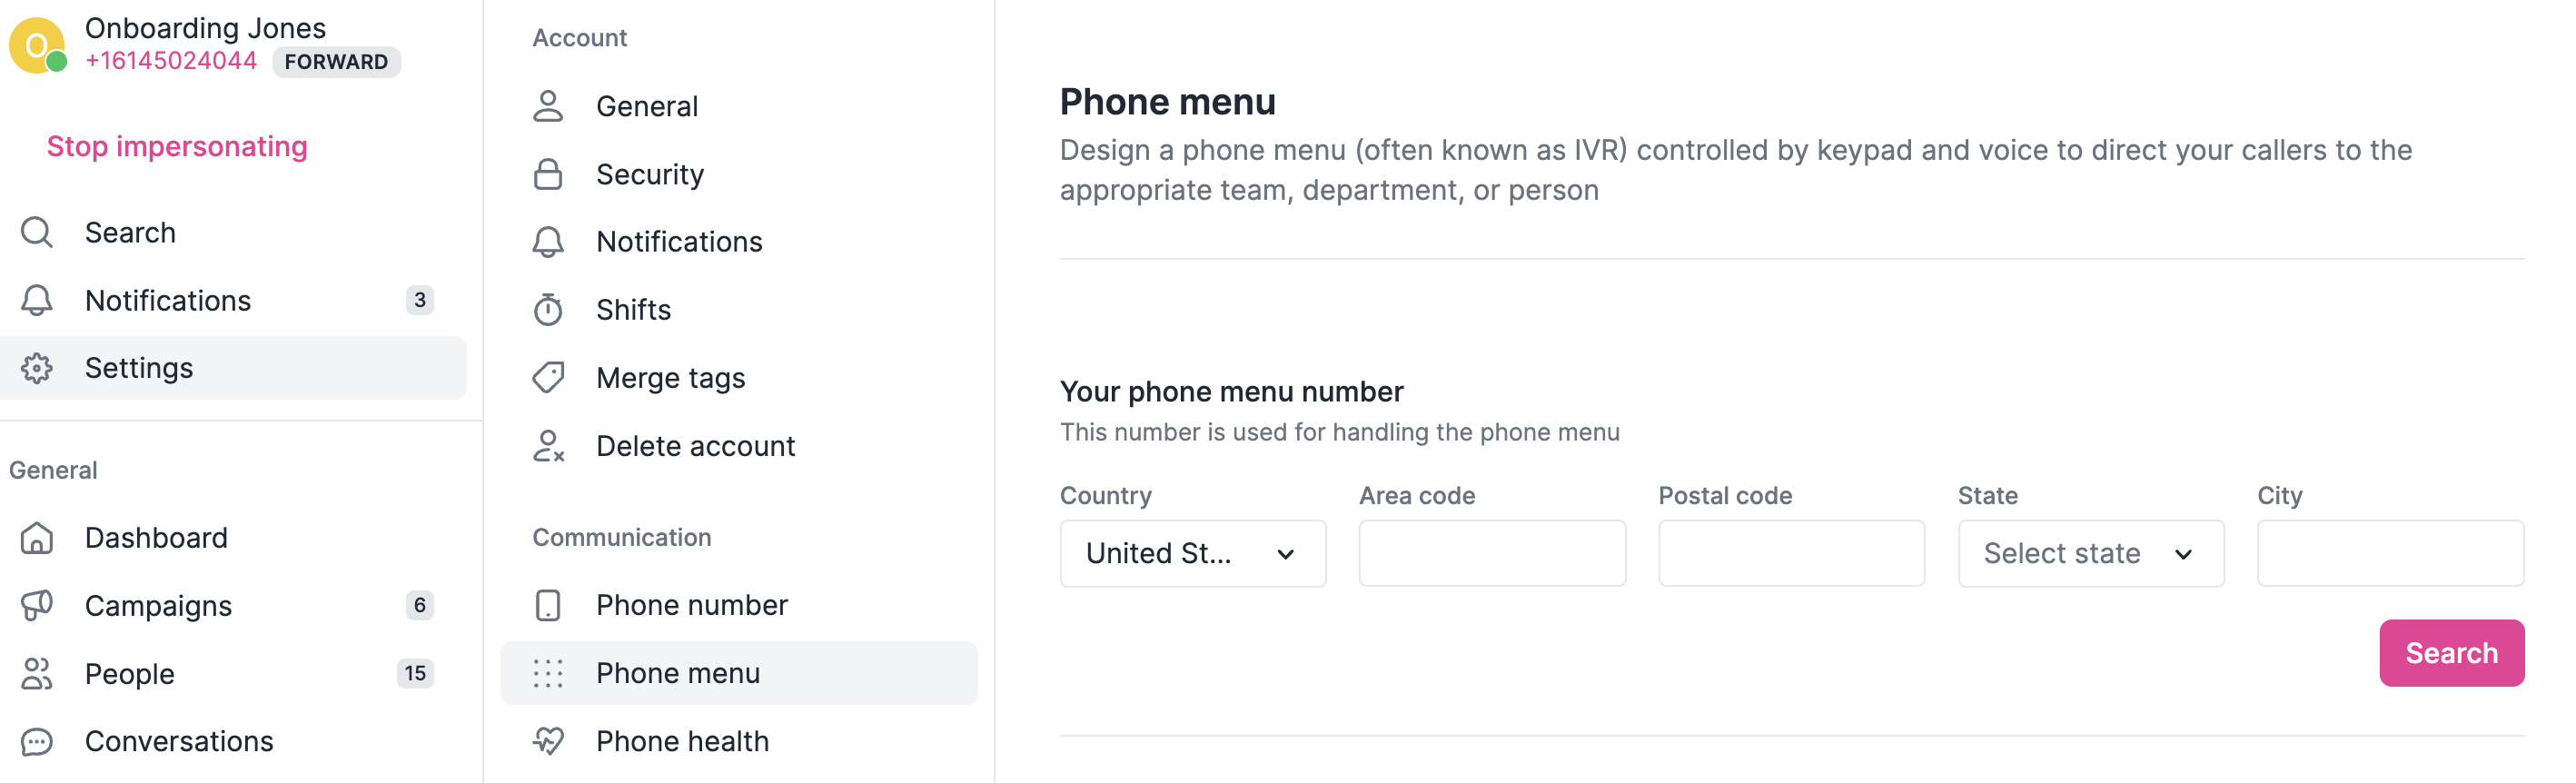Click the Phone health heart icon
This screenshot has width=2576, height=783.
548,741
